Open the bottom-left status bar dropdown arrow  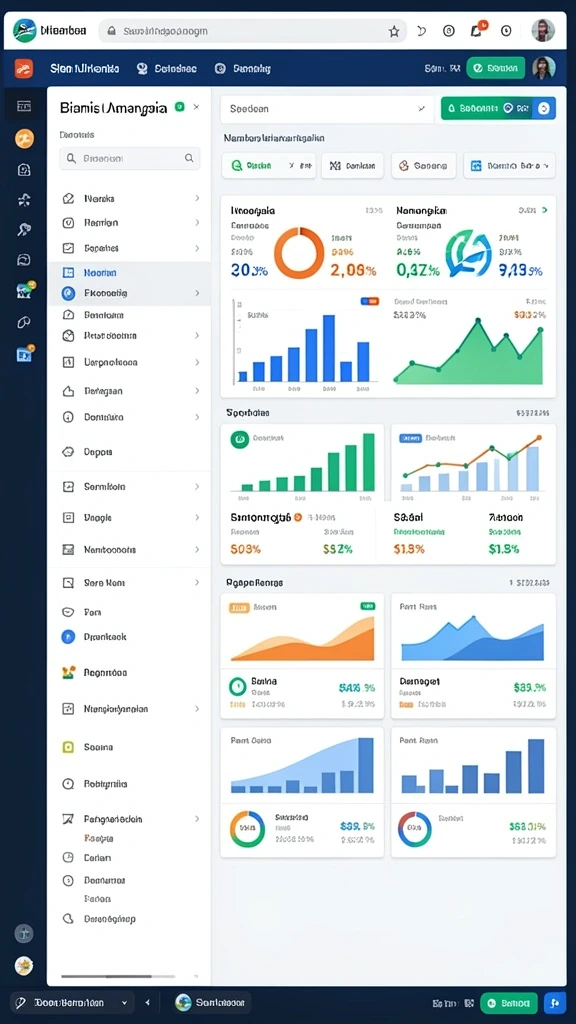[124, 1002]
